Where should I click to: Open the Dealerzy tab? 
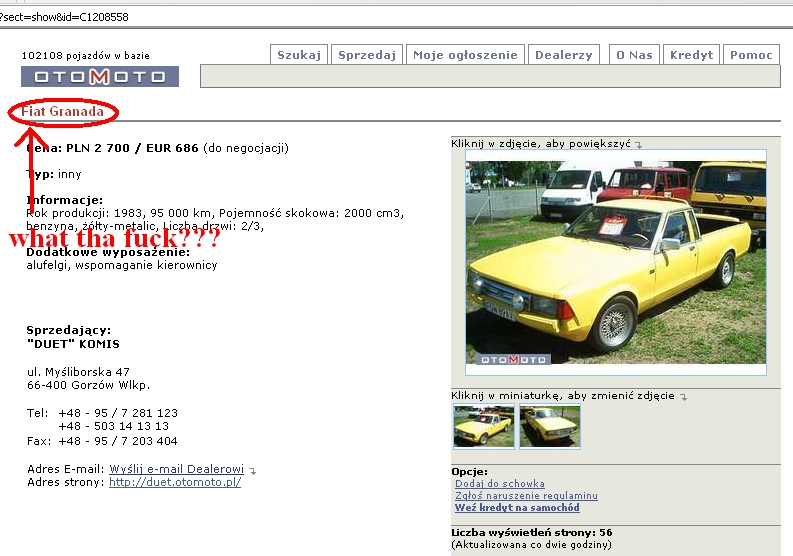(563, 55)
